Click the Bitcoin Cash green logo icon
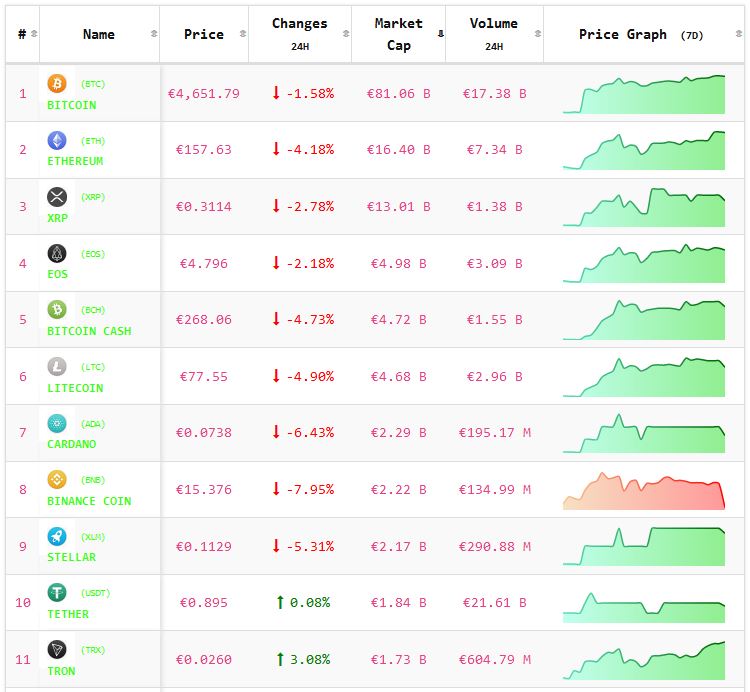Screen dimensions: 750x692 57,310
